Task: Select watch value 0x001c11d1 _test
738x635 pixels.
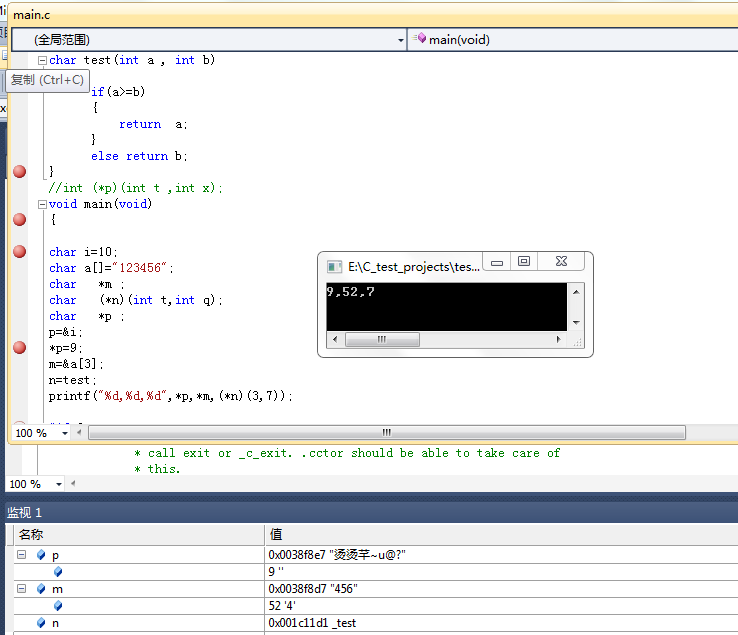Action: [312, 623]
